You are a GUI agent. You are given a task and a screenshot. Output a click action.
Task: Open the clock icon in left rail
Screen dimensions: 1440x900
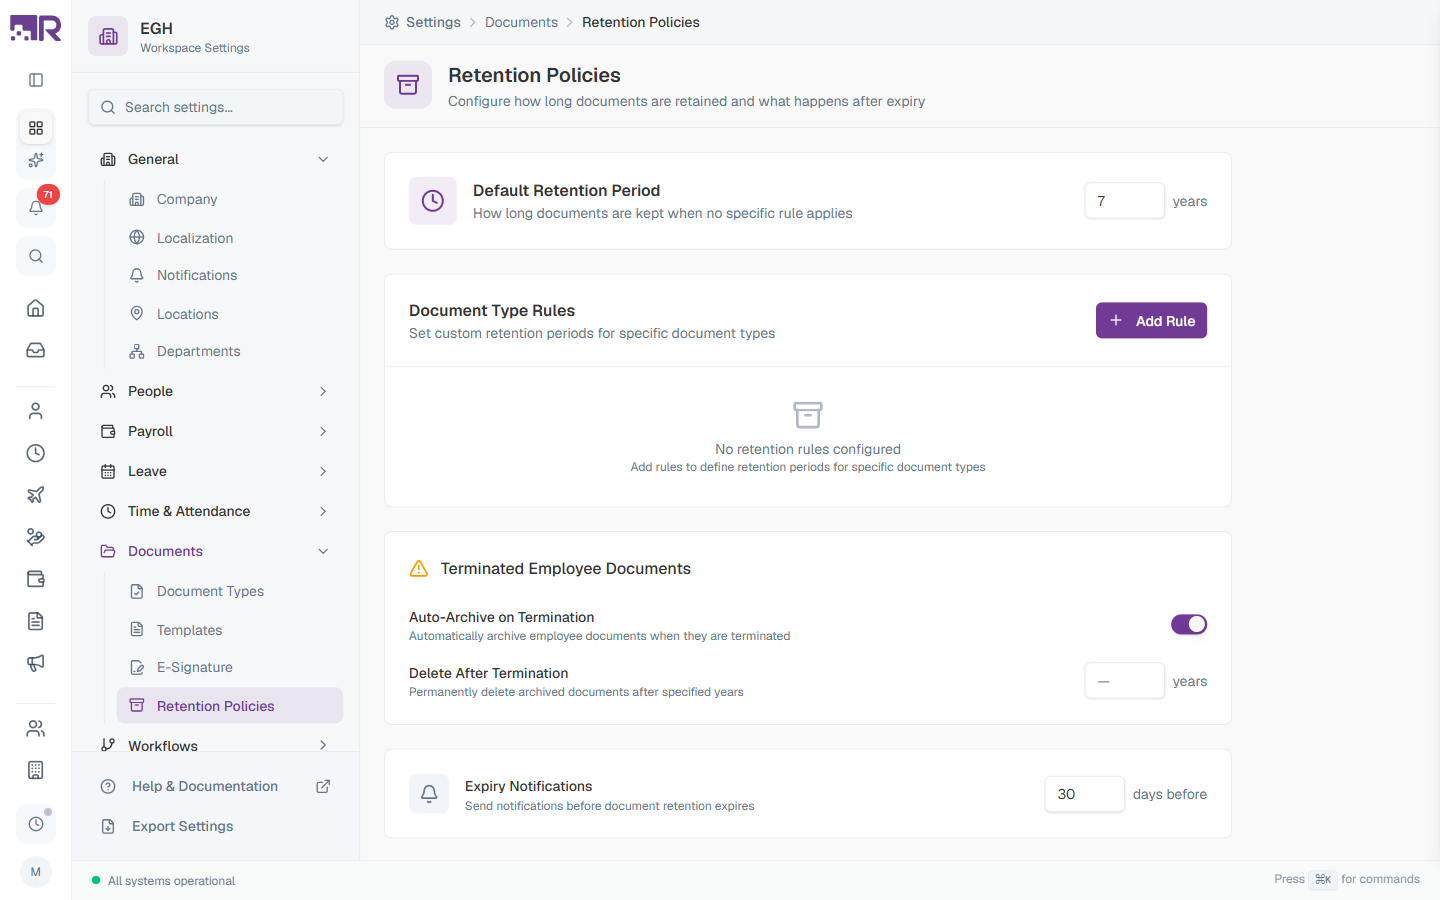click(36, 453)
